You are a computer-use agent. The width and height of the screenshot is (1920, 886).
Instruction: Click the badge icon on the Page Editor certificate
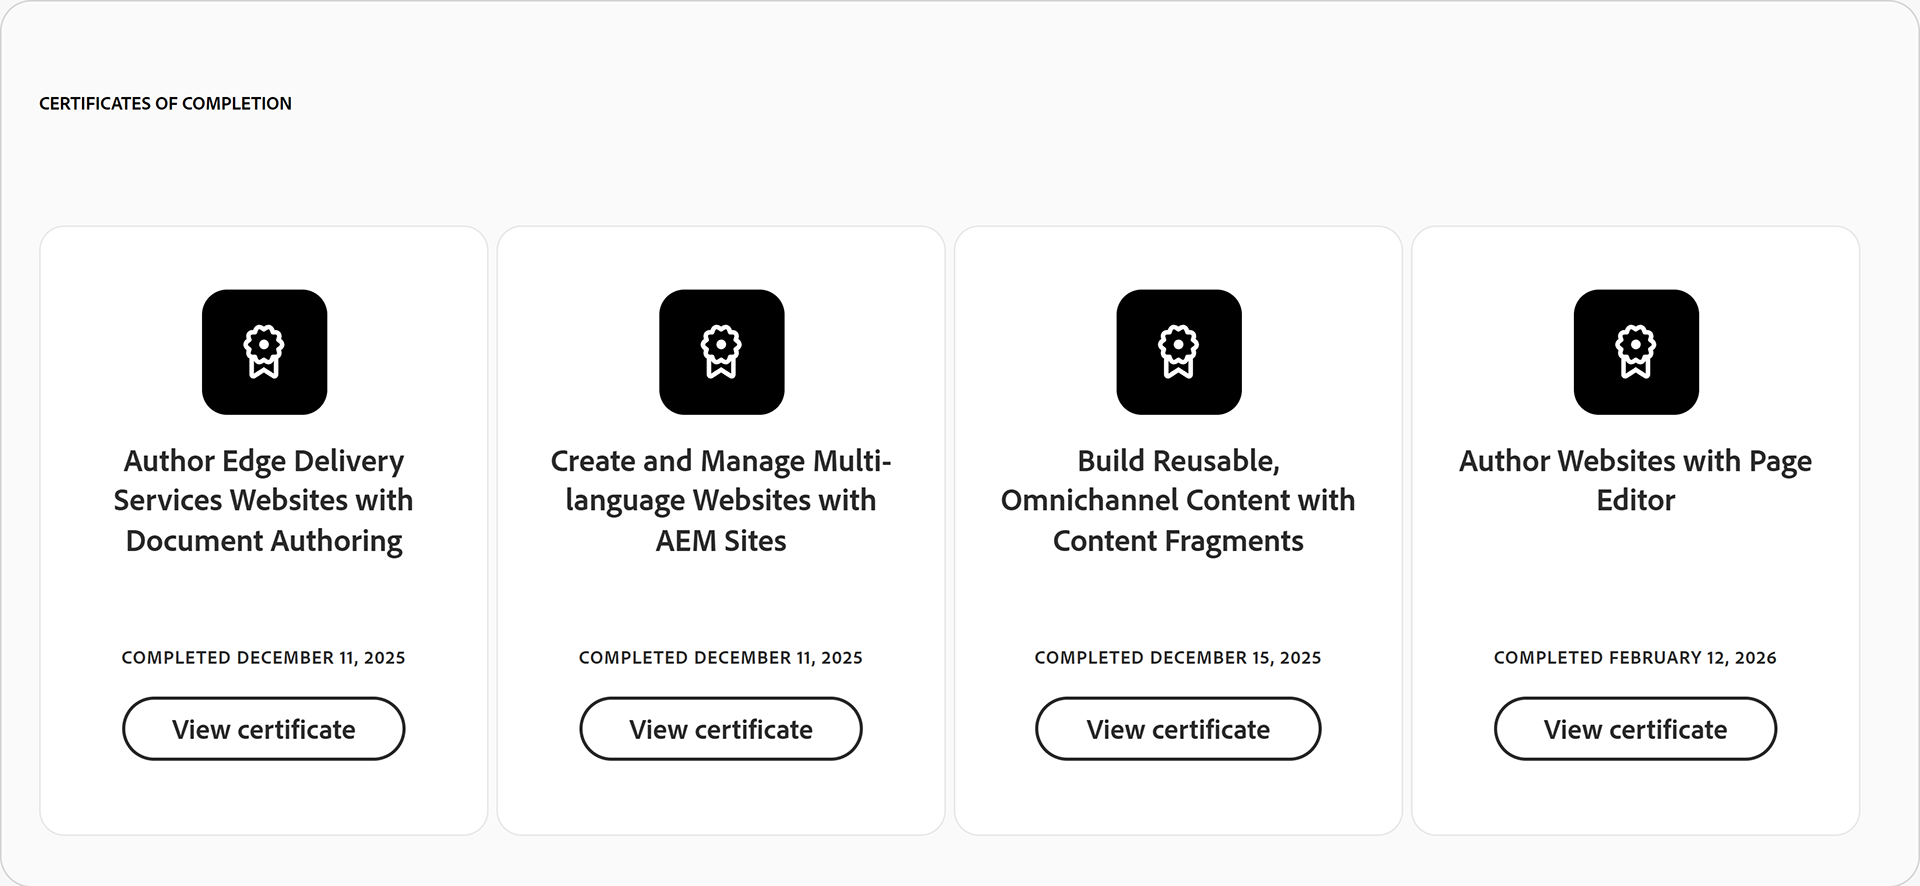tap(1635, 352)
